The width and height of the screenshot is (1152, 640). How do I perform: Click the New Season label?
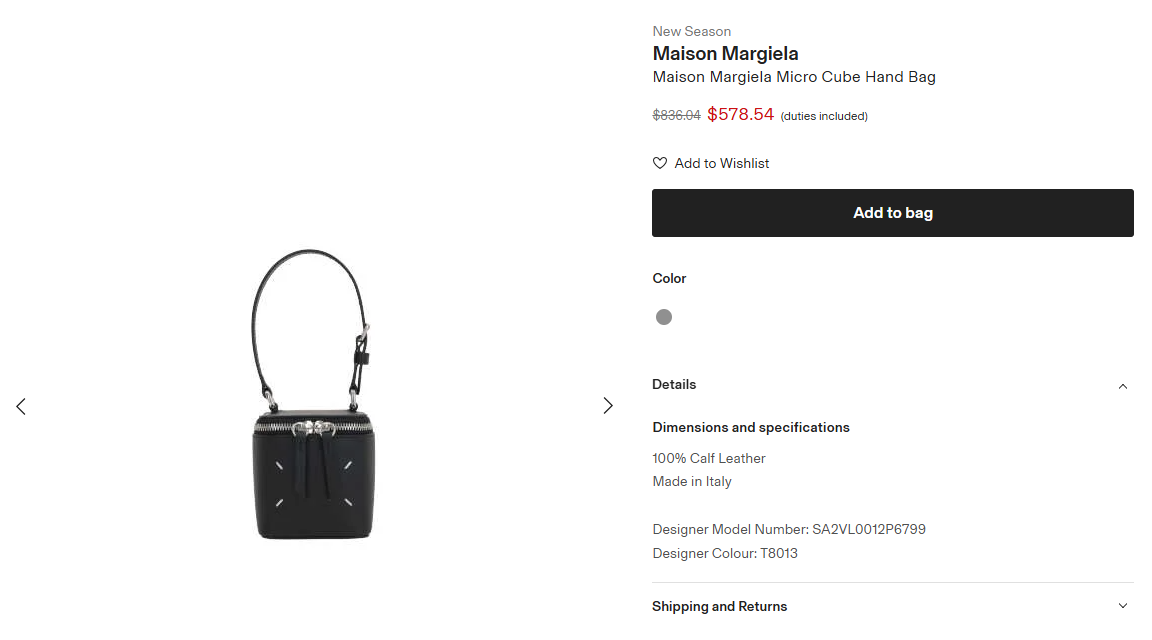point(692,31)
